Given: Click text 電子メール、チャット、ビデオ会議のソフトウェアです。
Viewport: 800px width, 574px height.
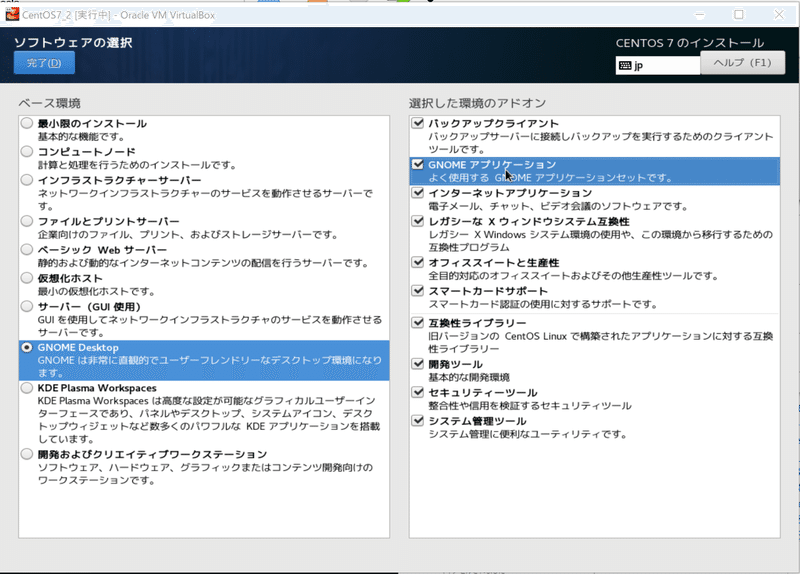Looking at the screenshot, I should pos(558,207).
